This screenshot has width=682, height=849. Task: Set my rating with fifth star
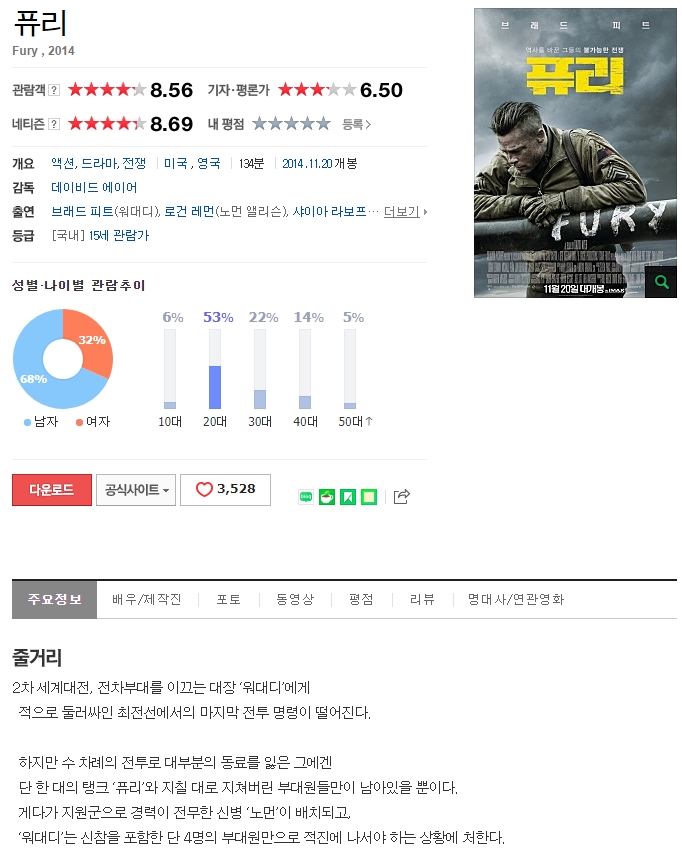324,124
